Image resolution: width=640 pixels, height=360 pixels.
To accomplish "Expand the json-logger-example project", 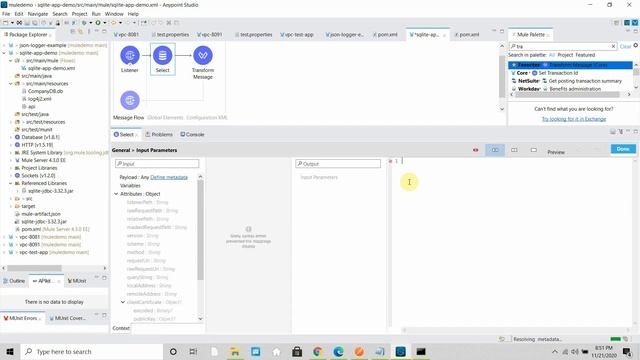I will (x=4, y=45).
